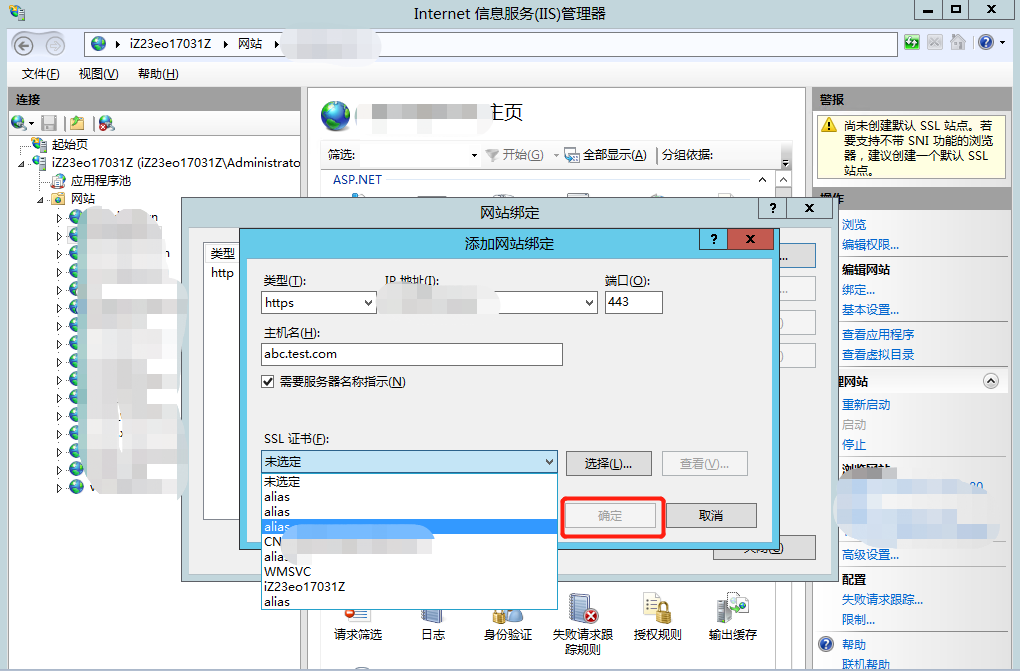Image resolution: width=1020 pixels, height=671 pixels.
Task: Click the 查看应用程序 link
Action: click(x=878, y=335)
